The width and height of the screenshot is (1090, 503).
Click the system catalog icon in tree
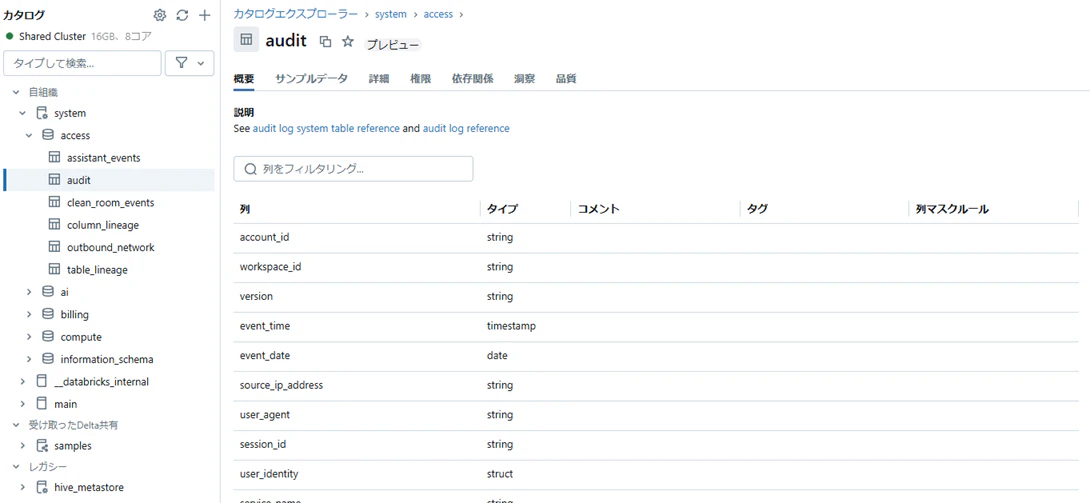pyautogui.click(x=42, y=113)
